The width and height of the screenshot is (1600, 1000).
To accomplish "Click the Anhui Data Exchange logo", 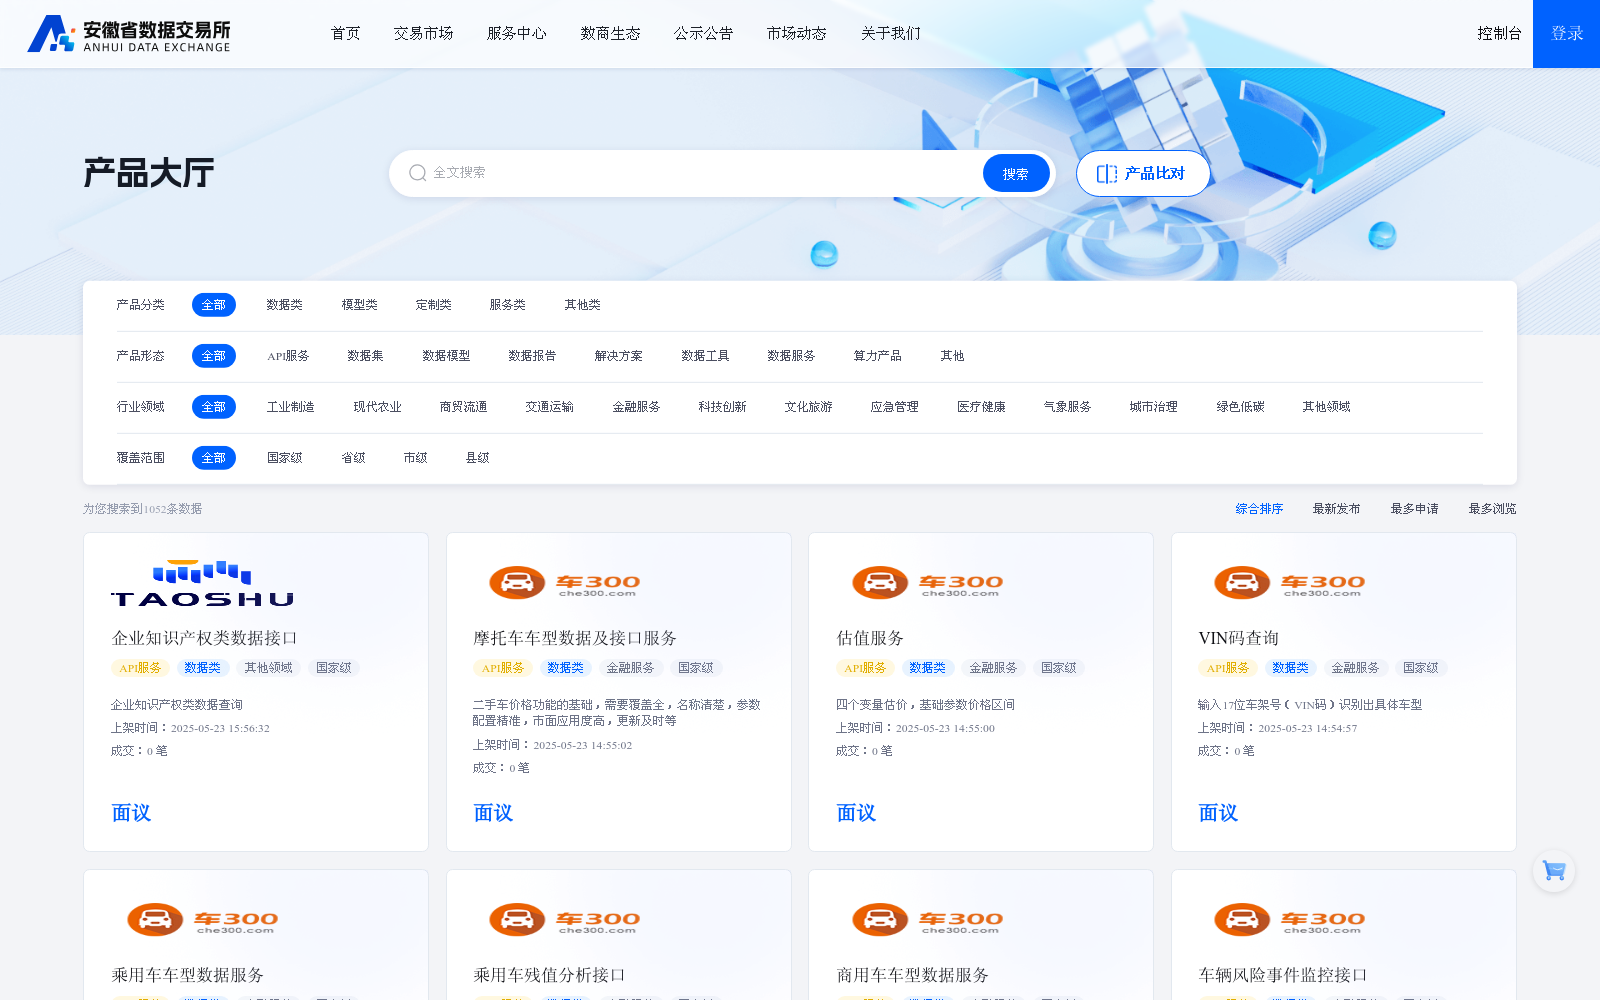I will 129,34.
